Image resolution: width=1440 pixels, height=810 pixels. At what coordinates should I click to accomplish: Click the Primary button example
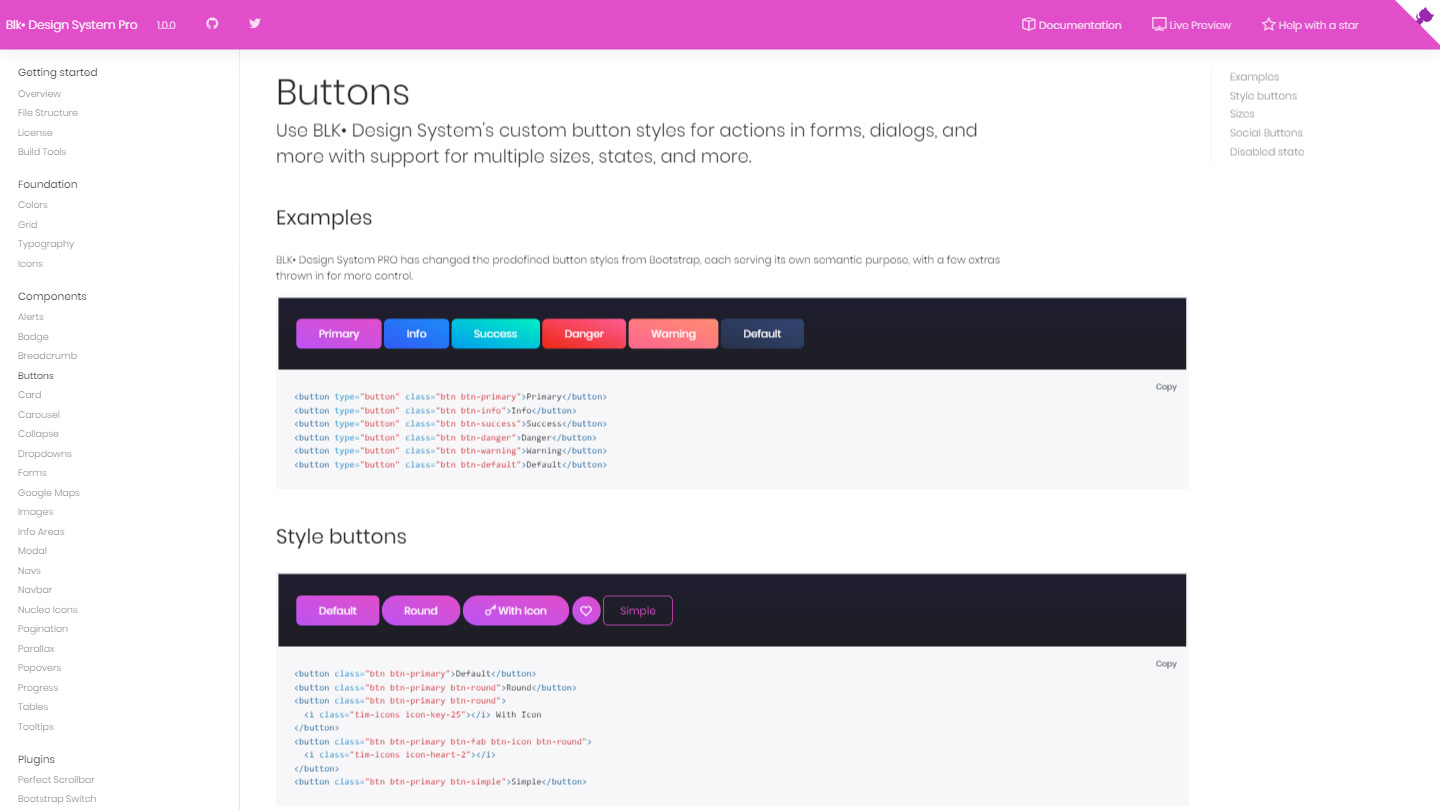pos(339,334)
